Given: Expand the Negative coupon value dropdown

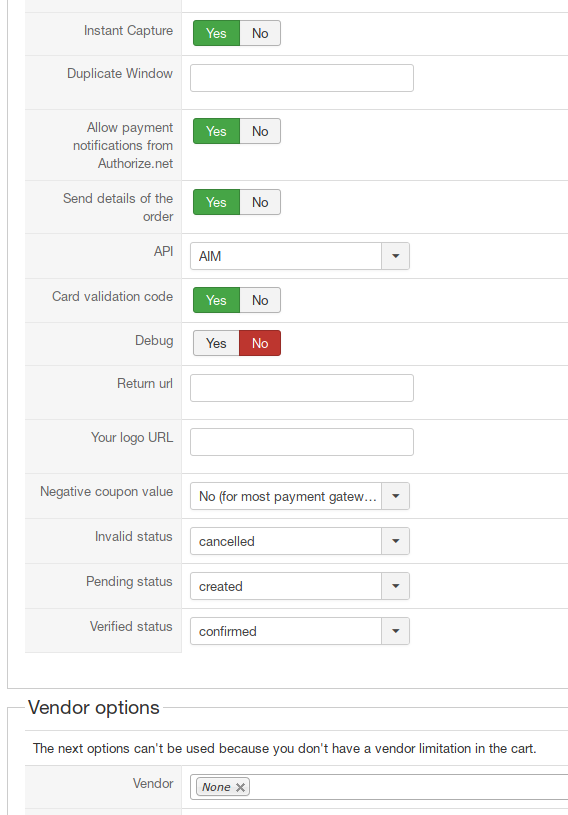Looking at the screenshot, I should 300,496.
